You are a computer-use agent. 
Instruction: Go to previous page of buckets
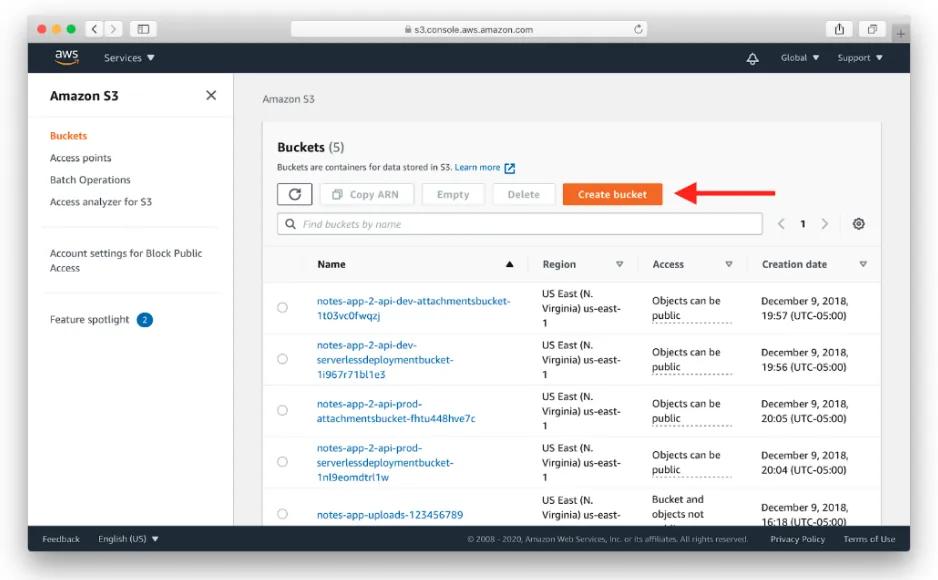781,224
